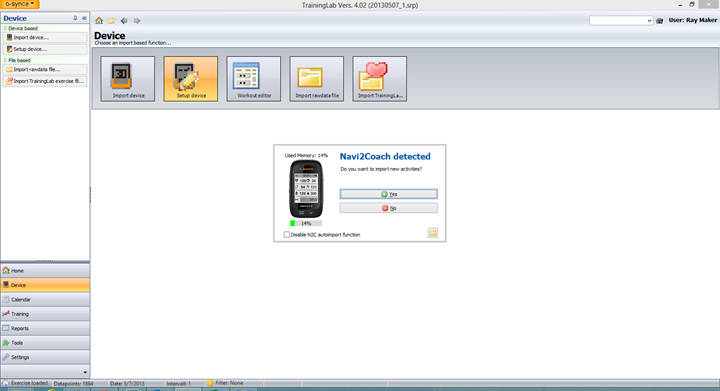Viewport: 720px width, 391px height.
Task: Switch to the Training navigation section
Action: [45, 314]
